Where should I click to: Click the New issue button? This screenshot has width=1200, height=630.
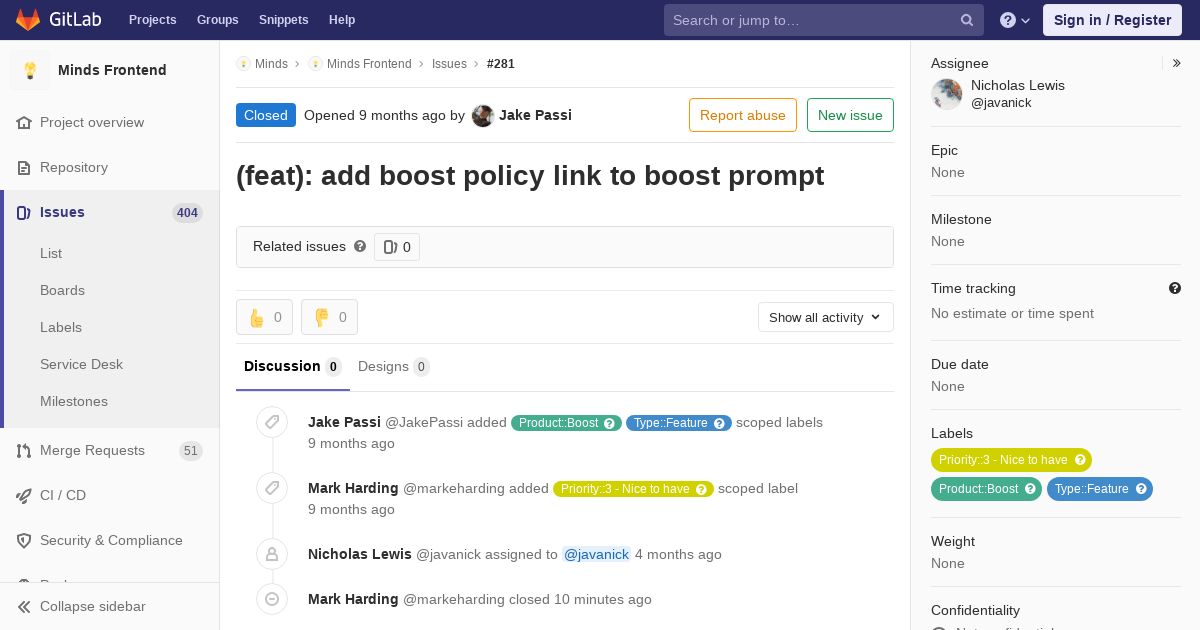pos(850,115)
